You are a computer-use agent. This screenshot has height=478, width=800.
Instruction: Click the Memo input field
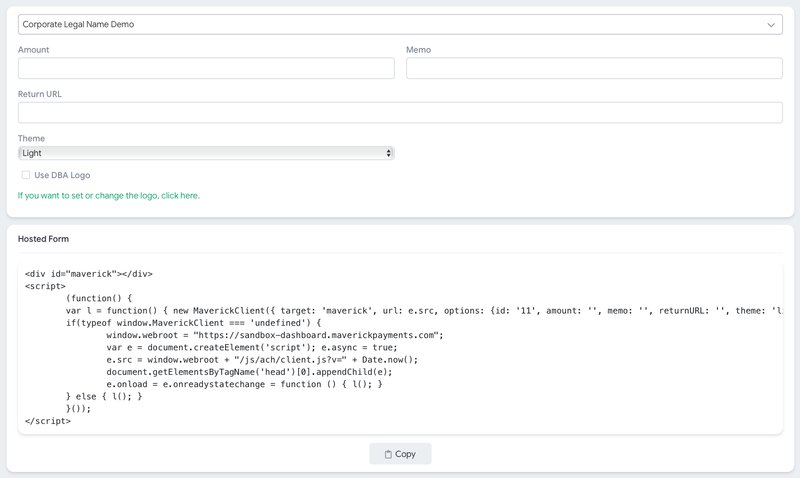click(594, 68)
